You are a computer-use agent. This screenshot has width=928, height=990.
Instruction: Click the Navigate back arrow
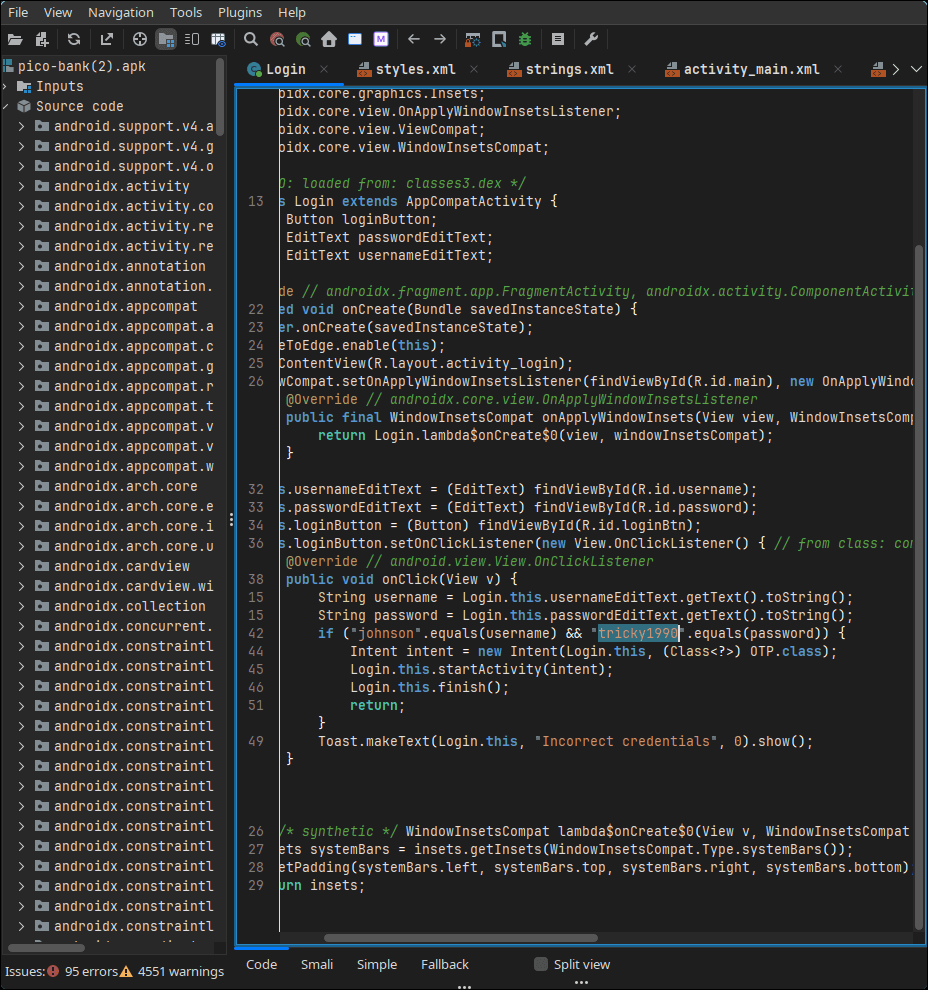tap(414, 40)
